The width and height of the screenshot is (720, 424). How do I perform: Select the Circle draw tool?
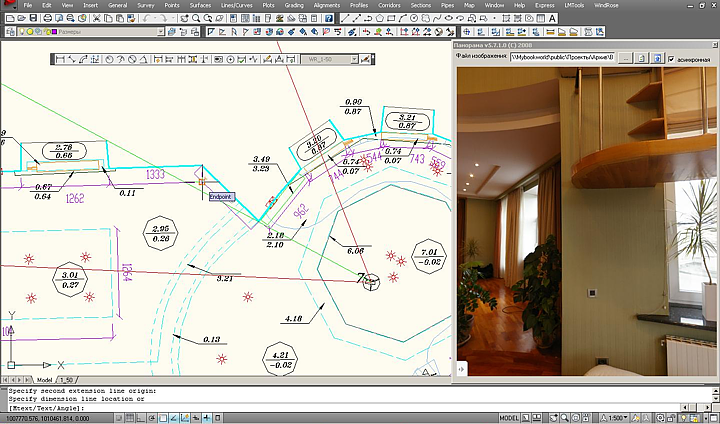tap(414, 18)
